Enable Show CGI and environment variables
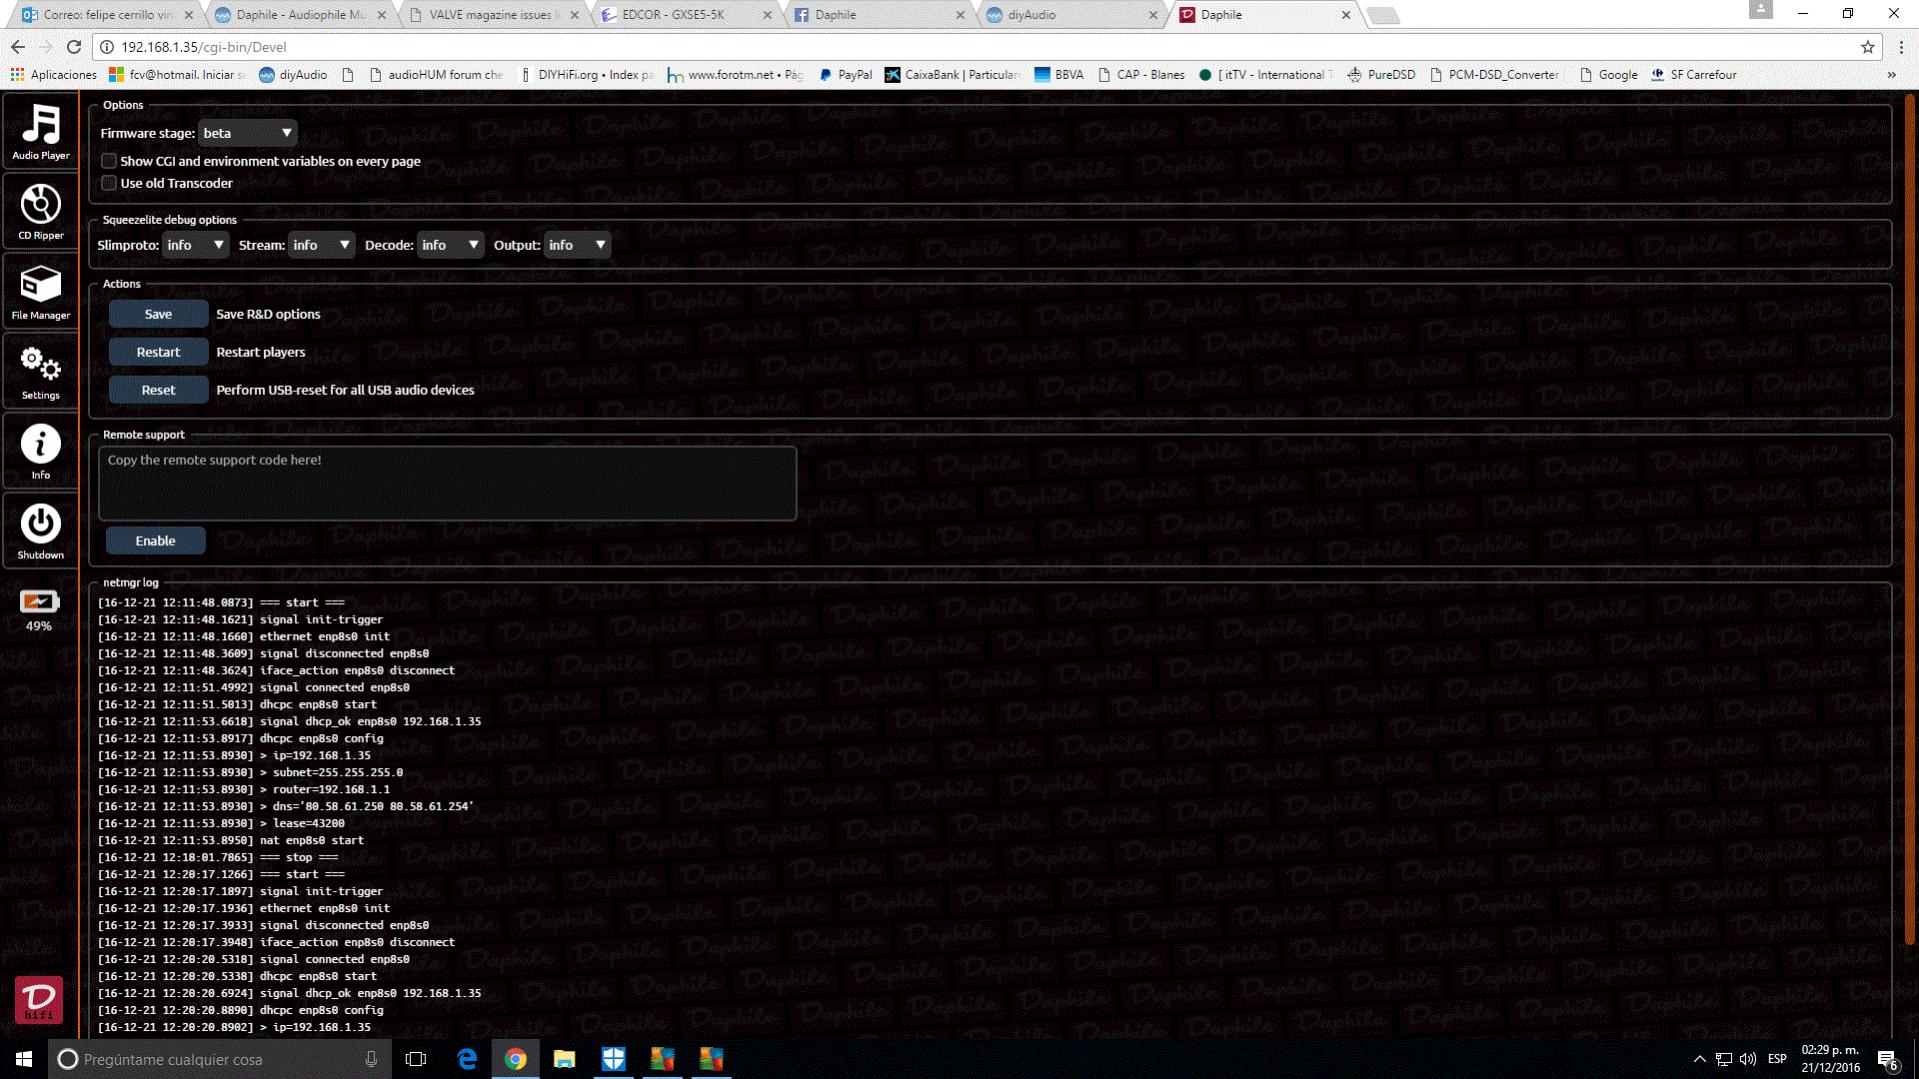The height and width of the screenshot is (1079, 1919). point(109,161)
